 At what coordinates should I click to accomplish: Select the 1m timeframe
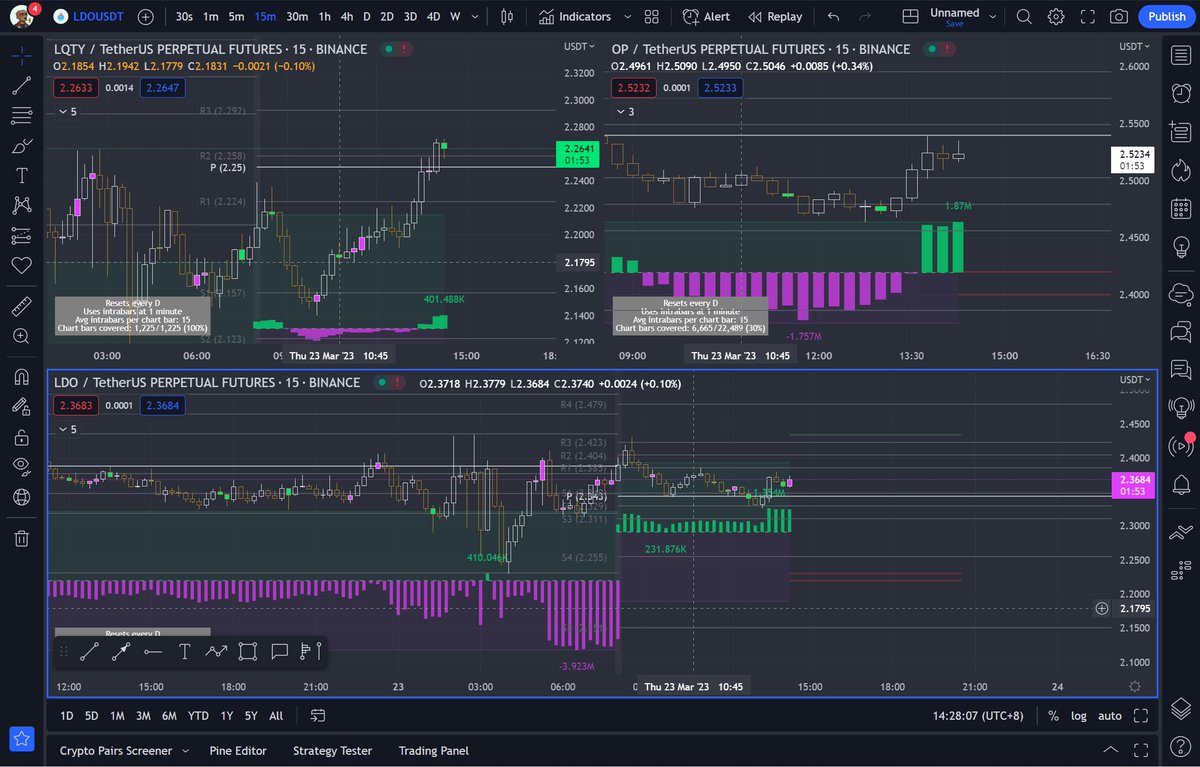(x=210, y=16)
